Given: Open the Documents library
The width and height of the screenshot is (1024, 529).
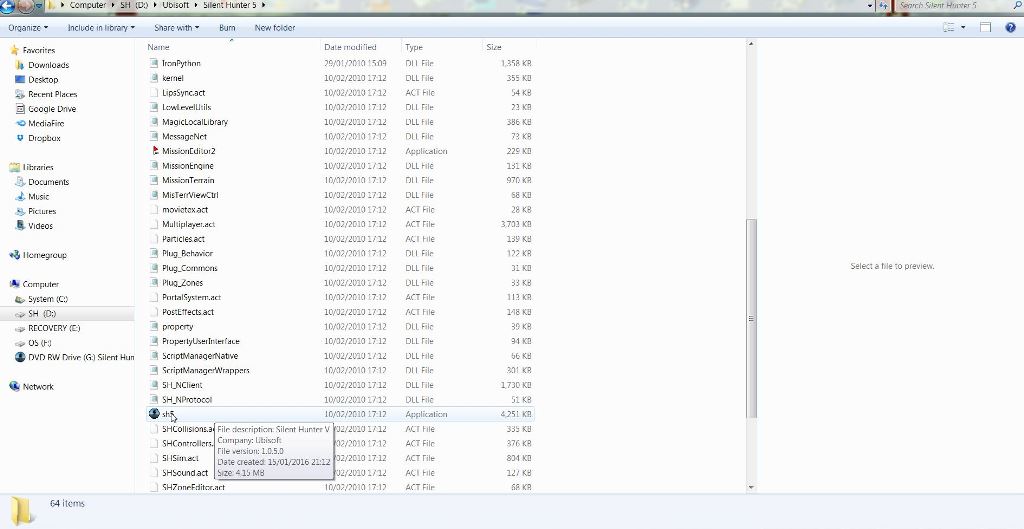Looking at the screenshot, I should pos(48,182).
